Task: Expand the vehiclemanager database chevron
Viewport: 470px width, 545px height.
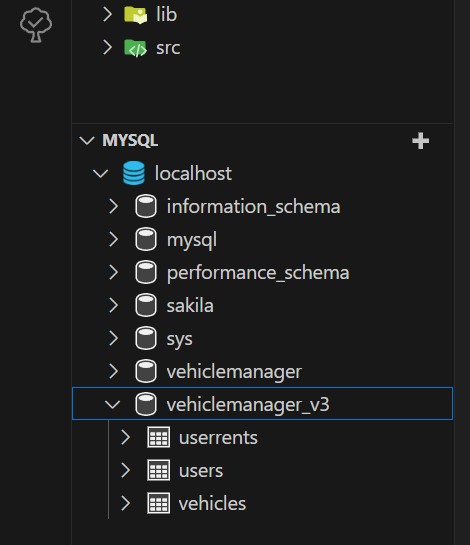Action: (114, 371)
